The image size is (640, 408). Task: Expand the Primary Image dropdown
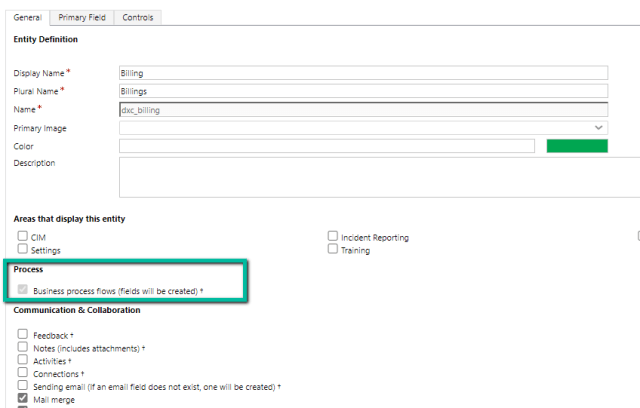tap(363, 128)
